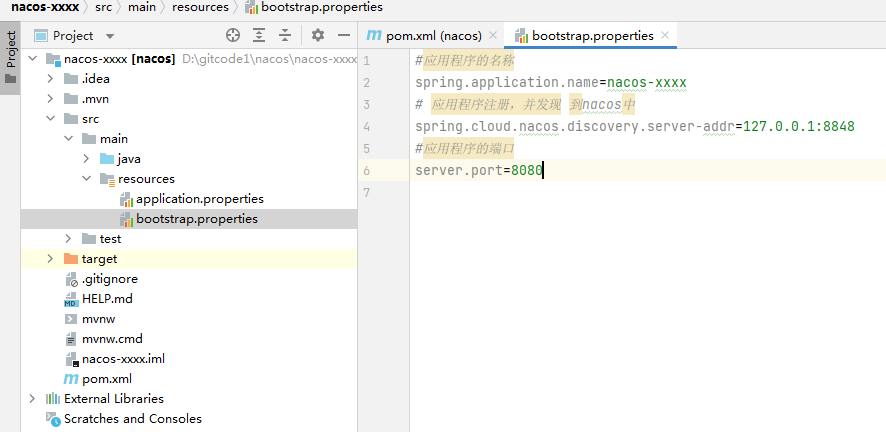
Task: Click the resources folder icon
Action: 107,179
